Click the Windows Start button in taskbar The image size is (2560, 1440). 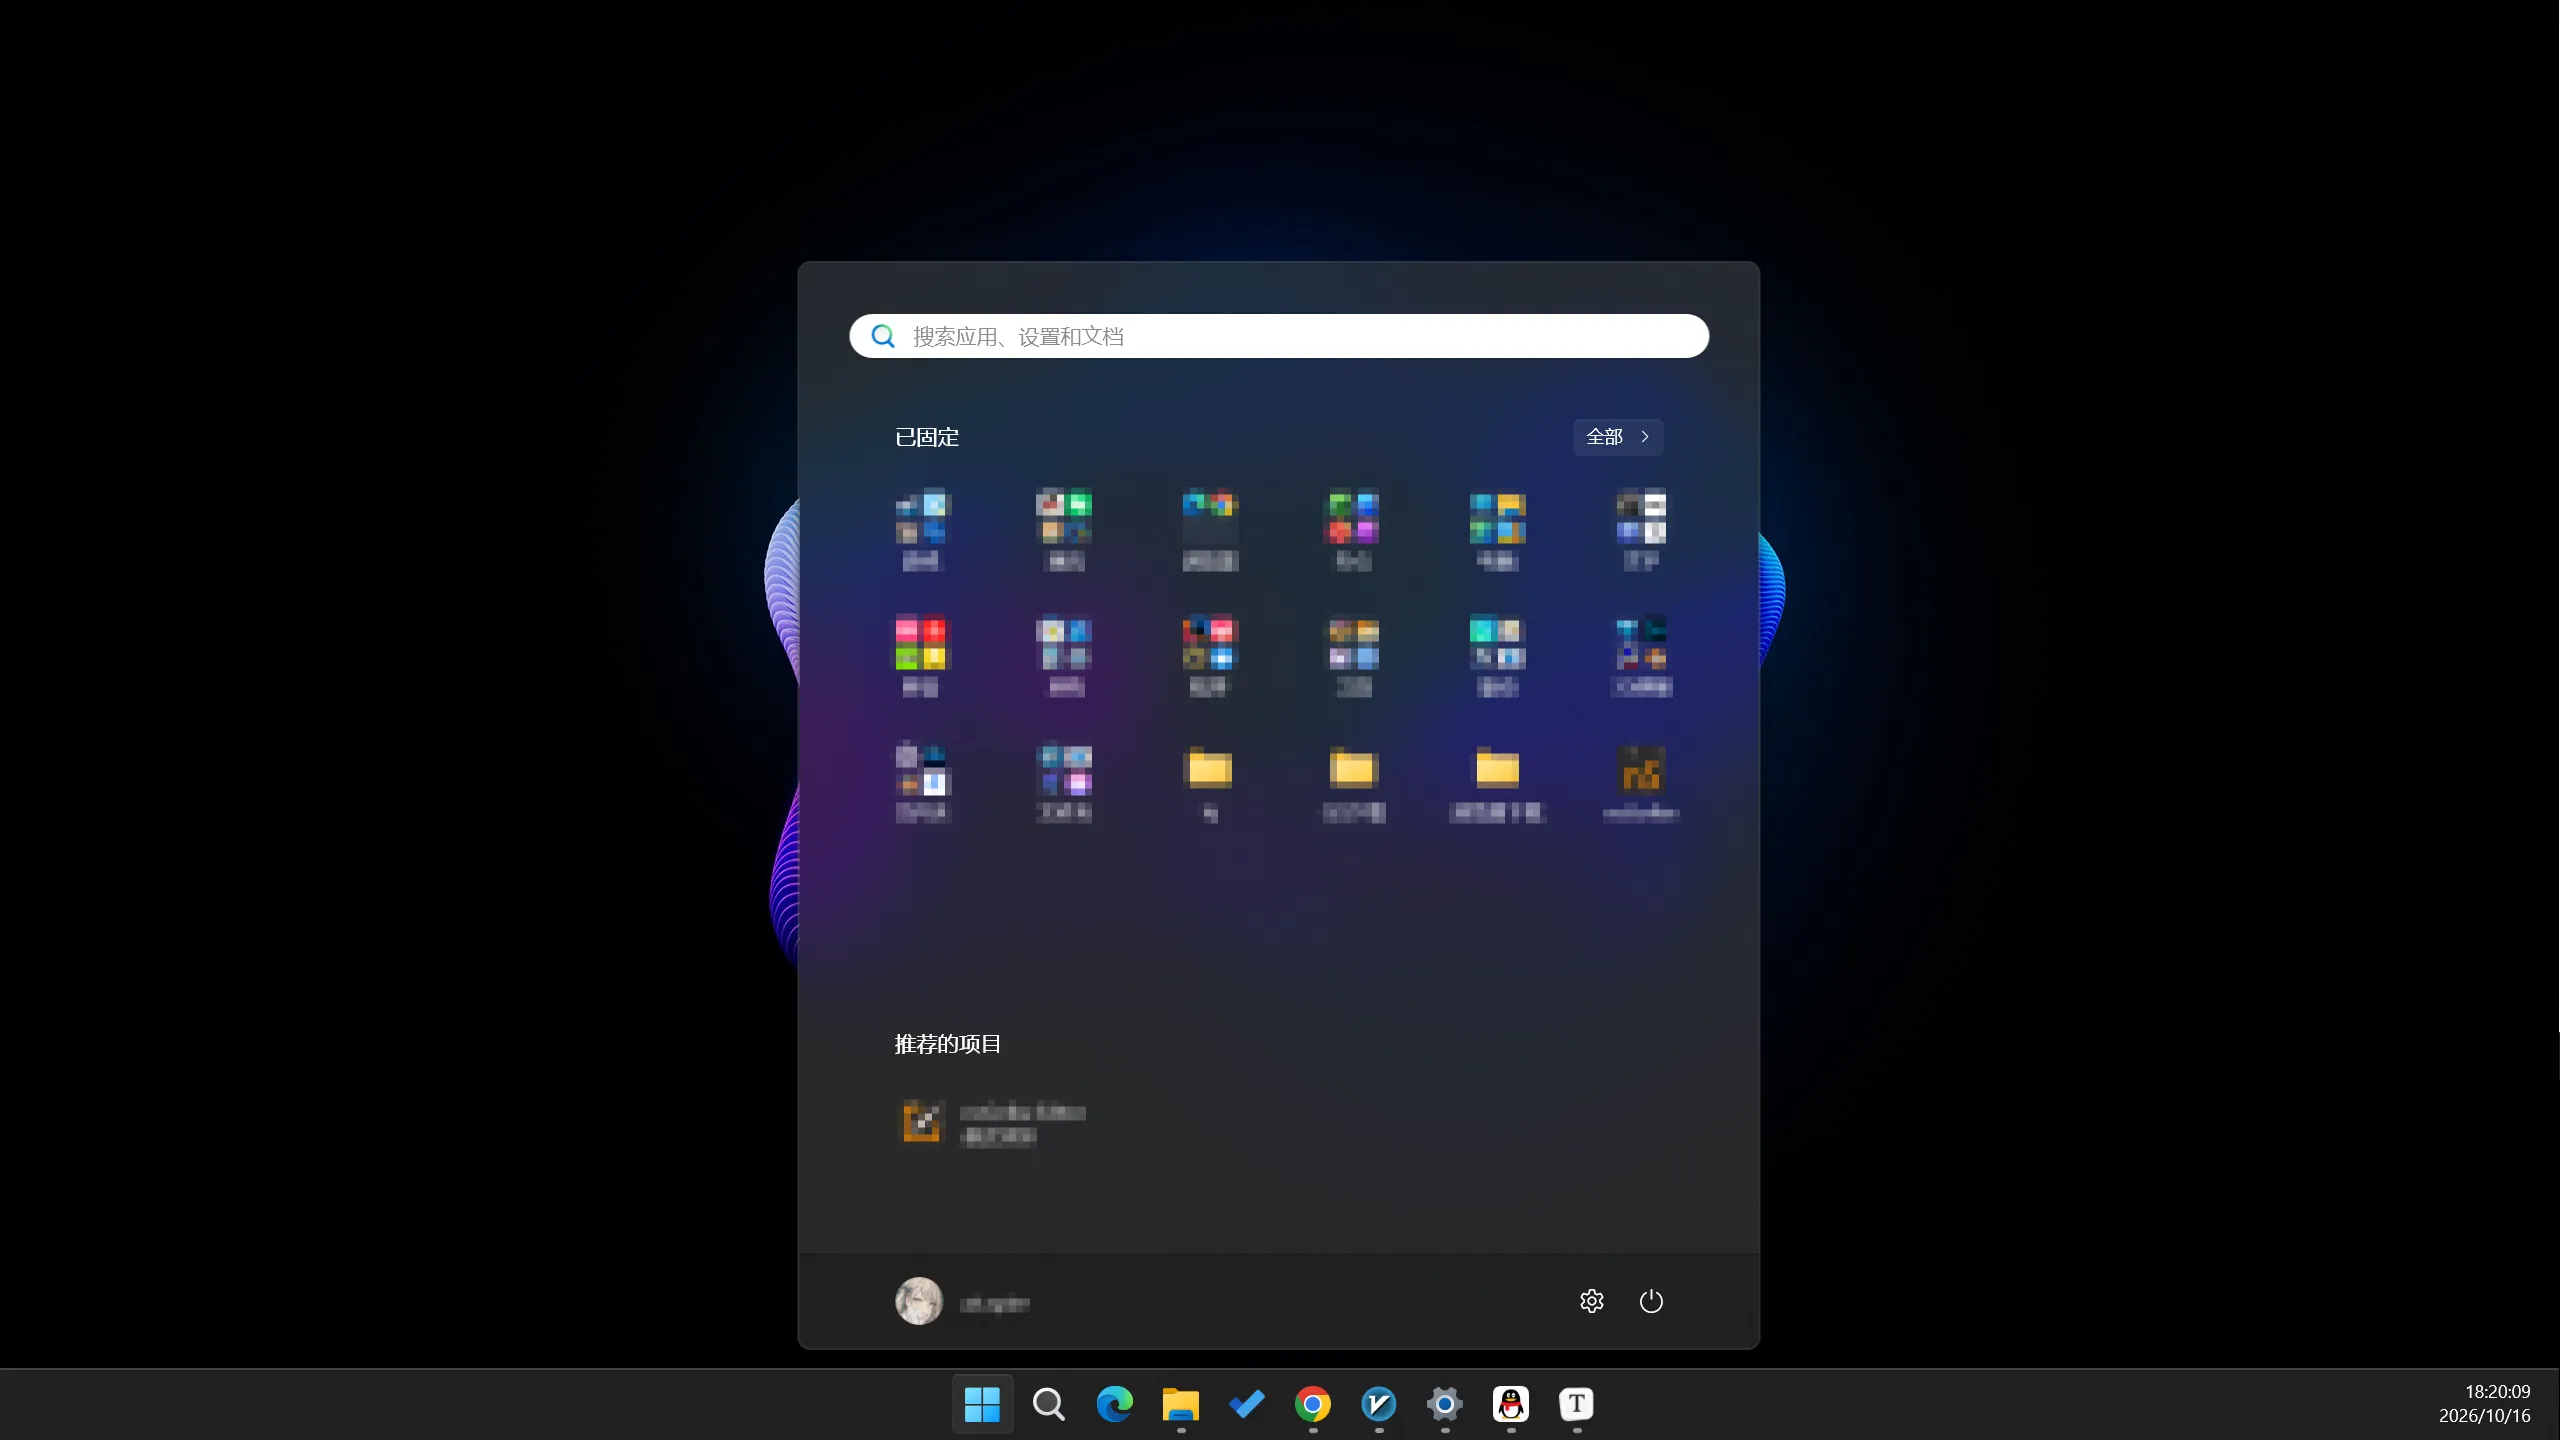point(982,1404)
